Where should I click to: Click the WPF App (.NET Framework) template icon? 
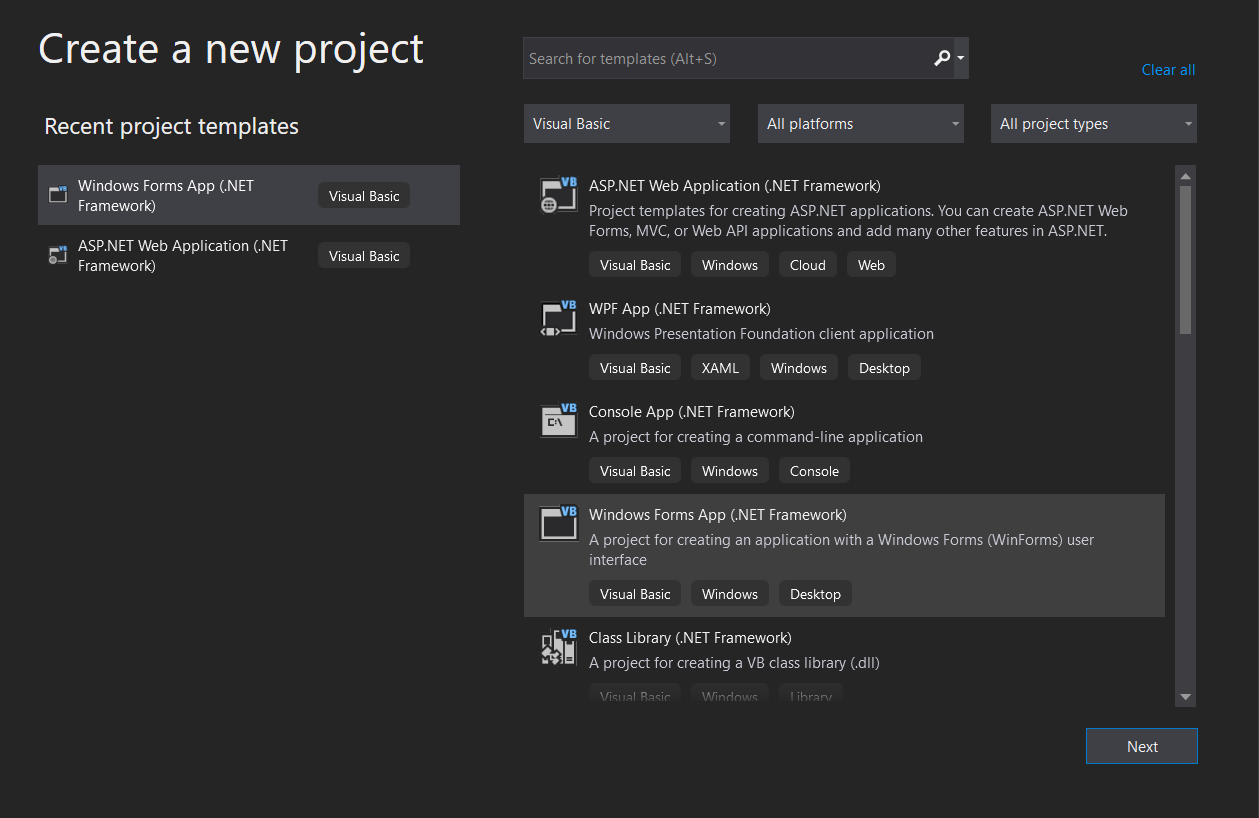click(x=557, y=319)
